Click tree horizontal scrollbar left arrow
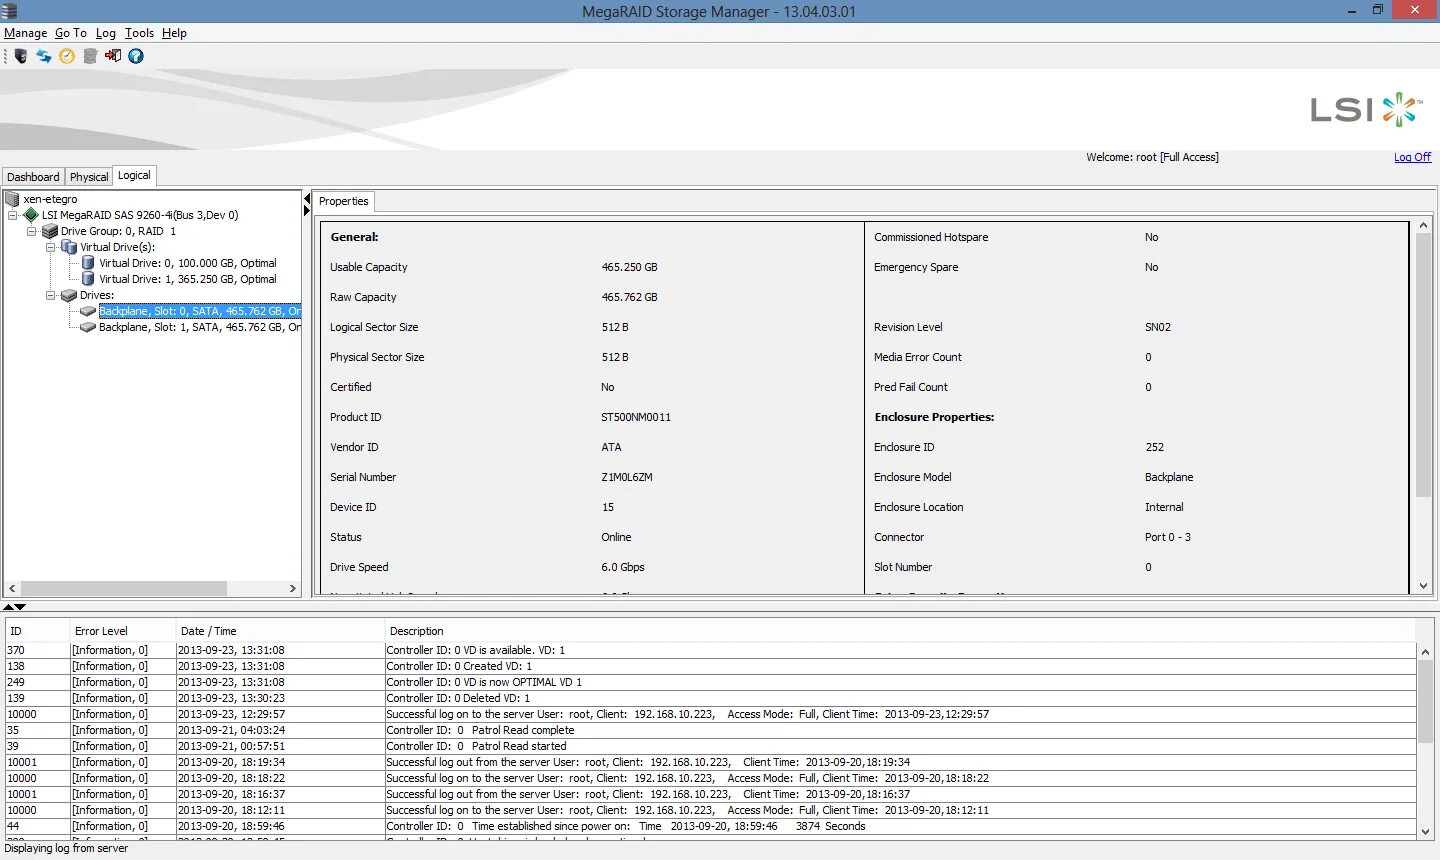This screenshot has height=860, width=1440. [x=12, y=588]
